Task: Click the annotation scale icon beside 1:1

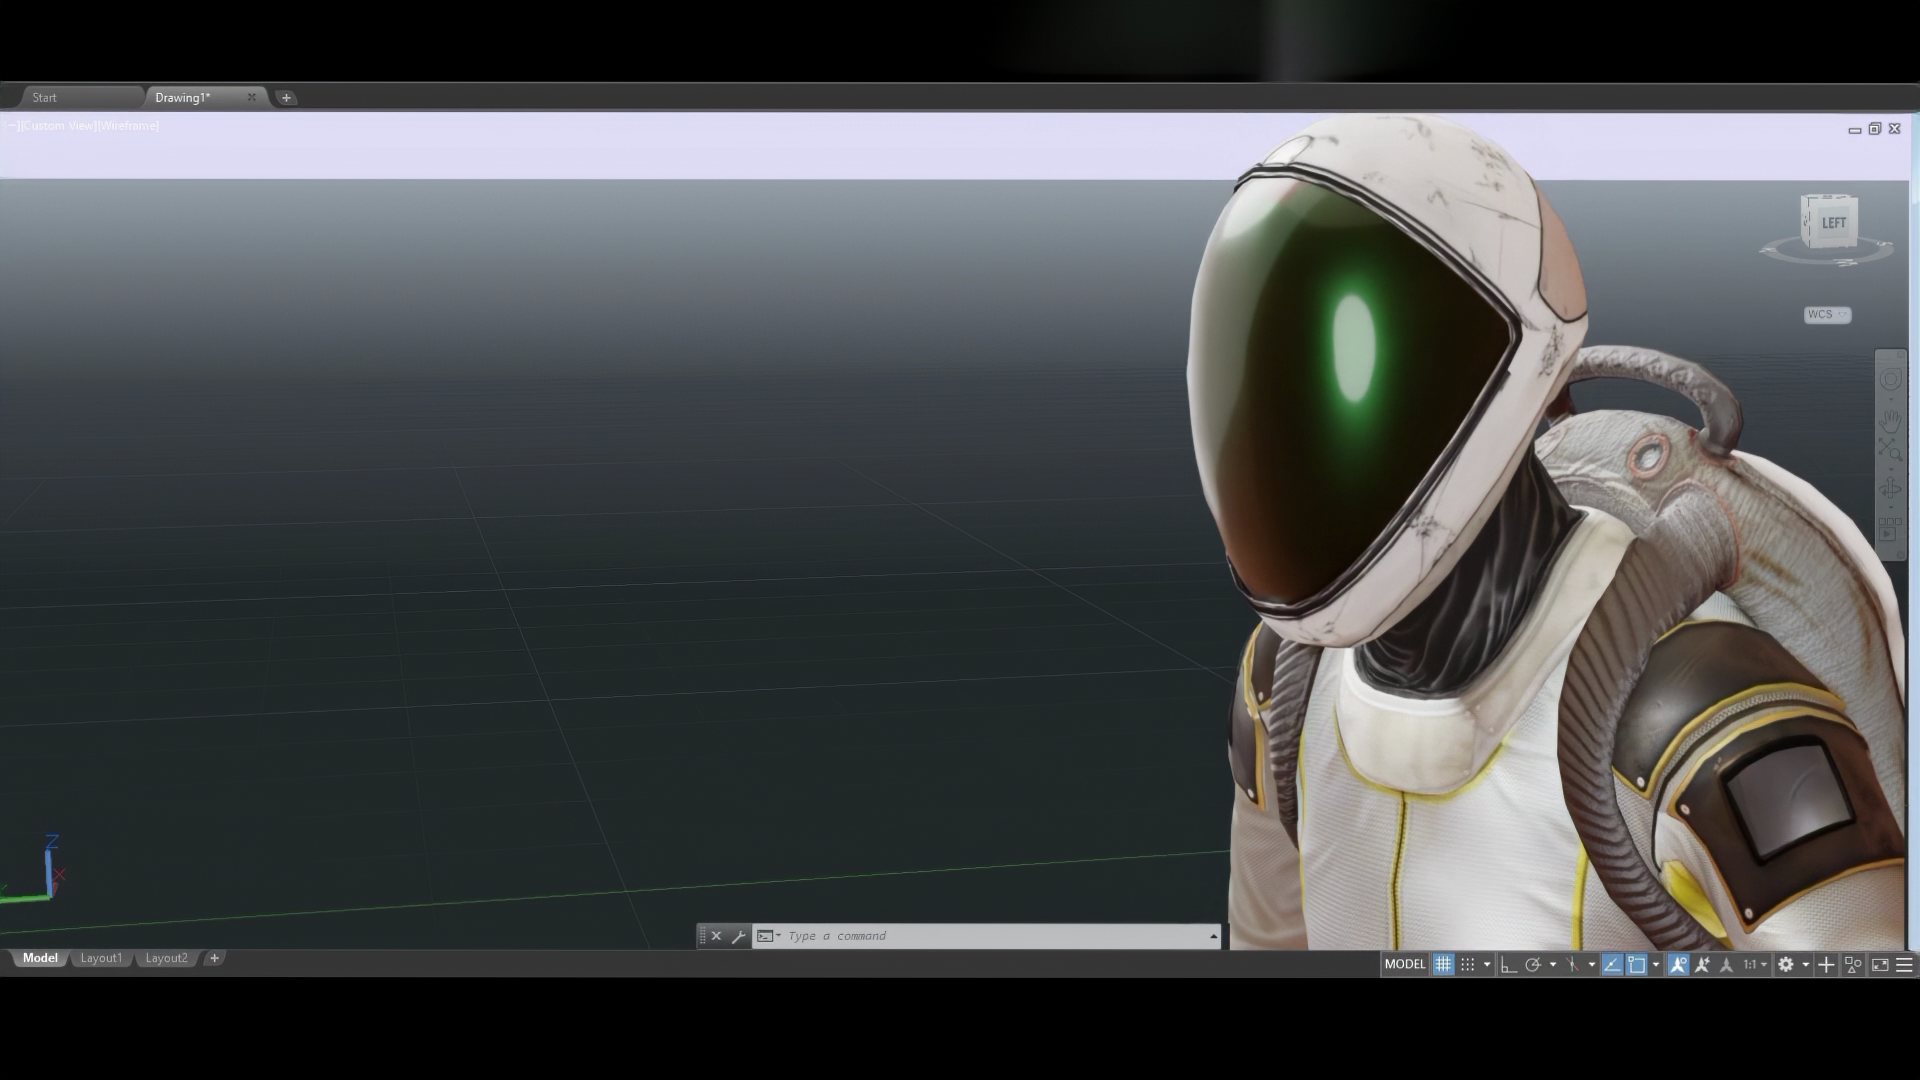Action: (x=1726, y=964)
